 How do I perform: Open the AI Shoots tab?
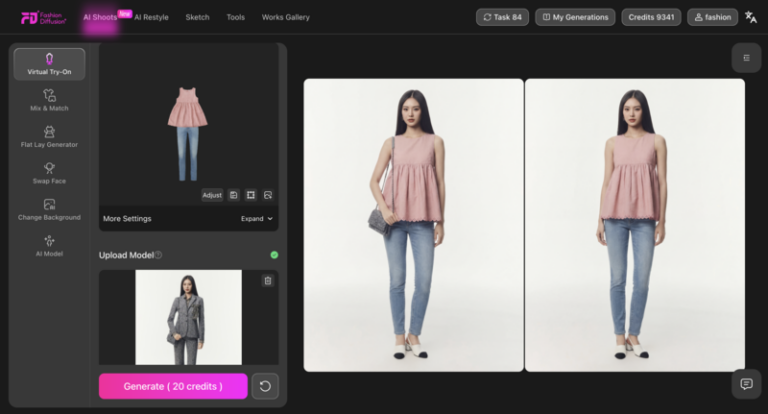pyautogui.click(x=100, y=17)
